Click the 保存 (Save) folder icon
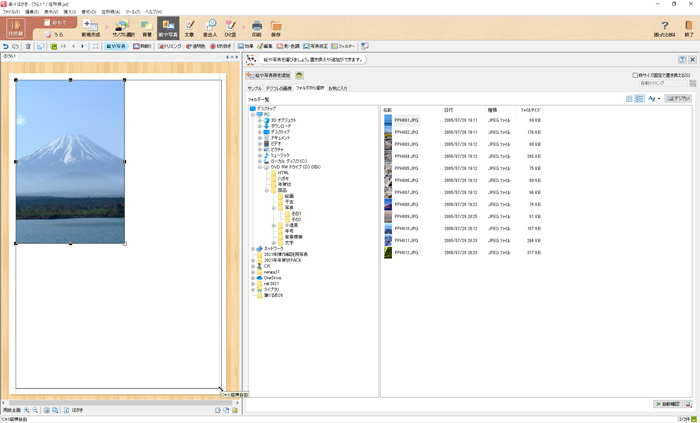The height and width of the screenshot is (423, 700). pos(275,27)
